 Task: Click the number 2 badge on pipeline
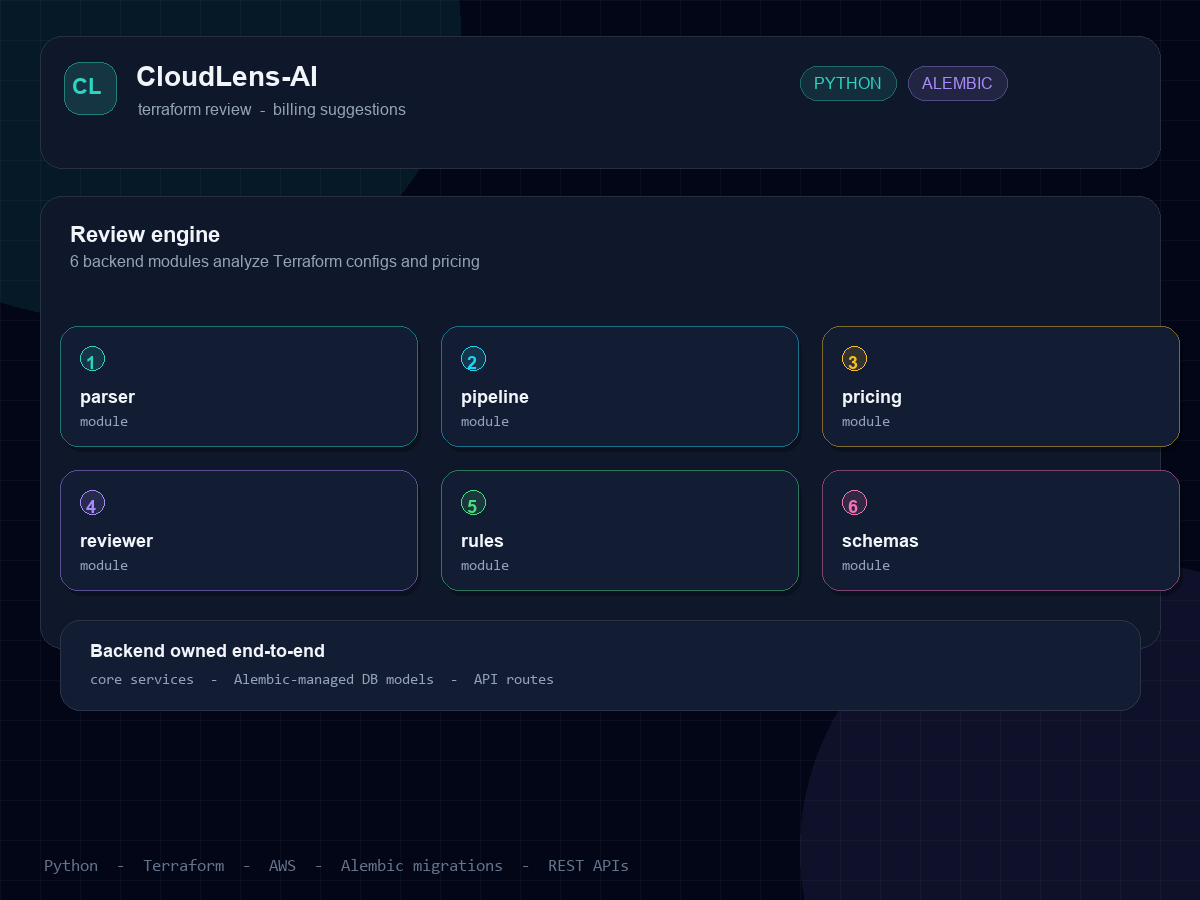[473, 359]
